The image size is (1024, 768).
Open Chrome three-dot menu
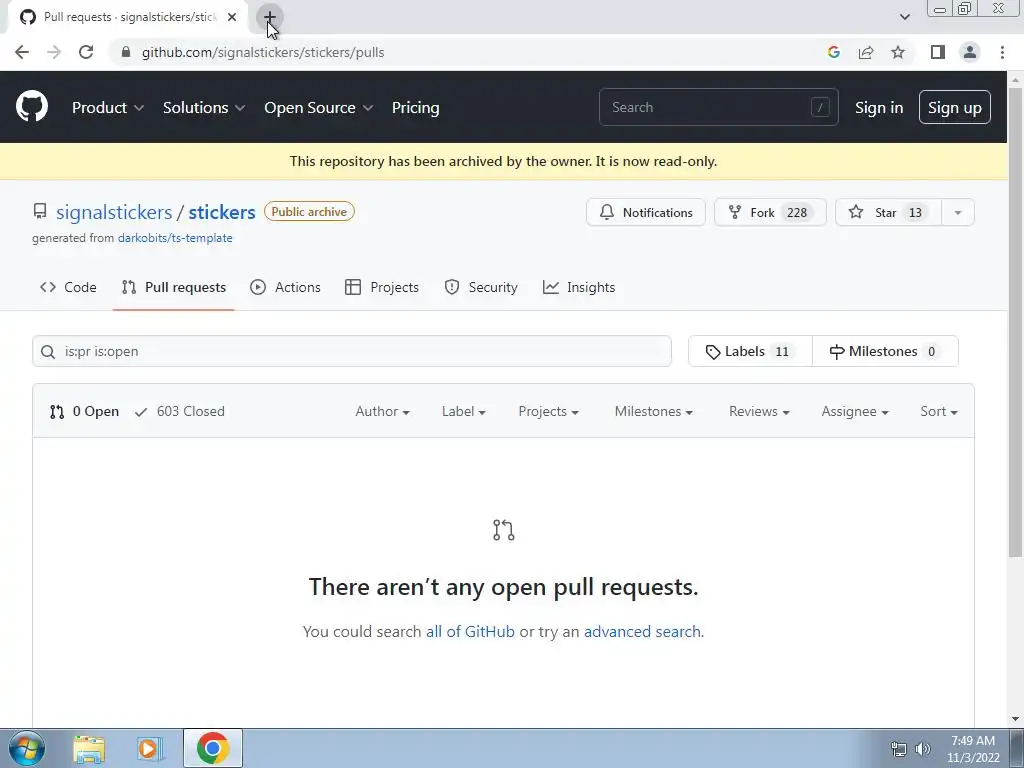1002,52
